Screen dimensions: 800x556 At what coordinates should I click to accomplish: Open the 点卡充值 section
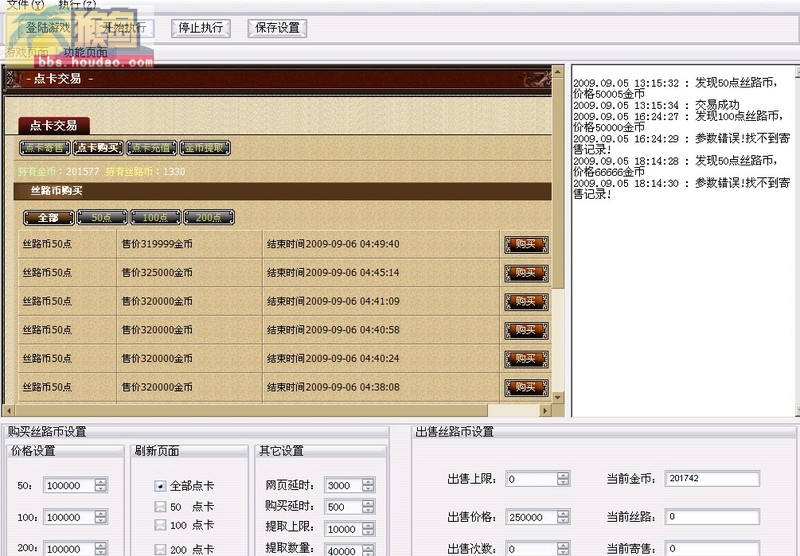(x=152, y=148)
